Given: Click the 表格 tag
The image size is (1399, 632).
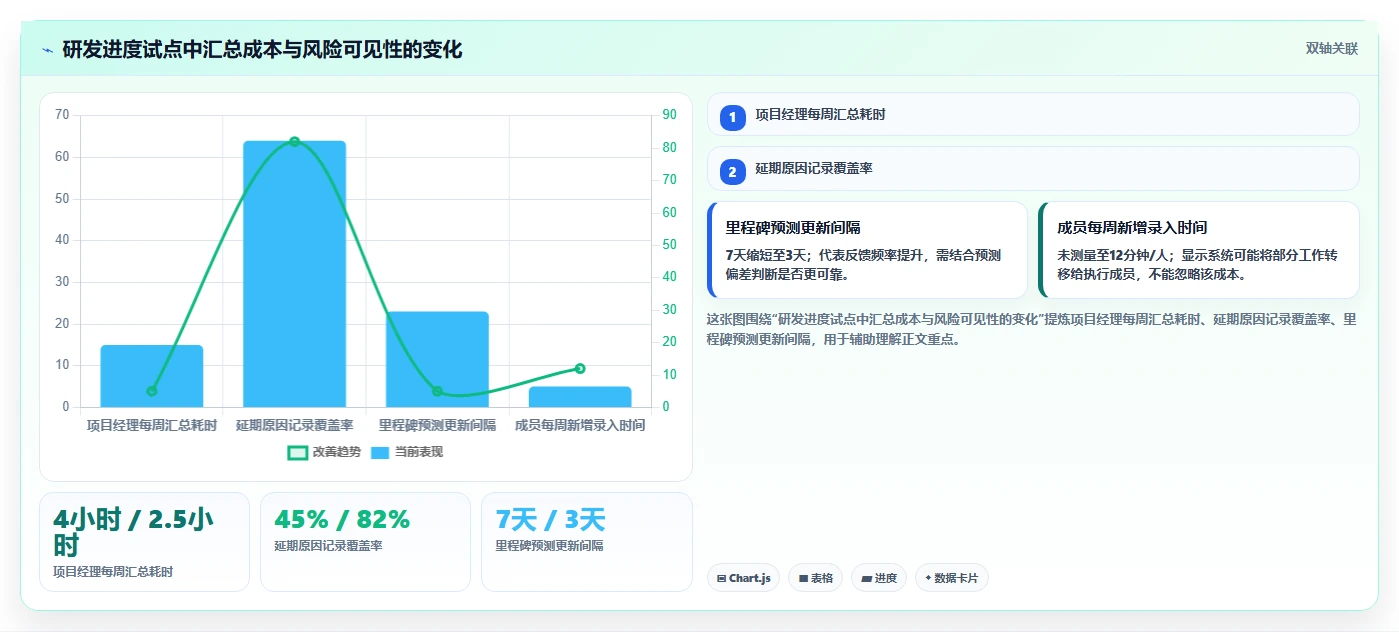Looking at the screenshot, I should pos(815,578).
